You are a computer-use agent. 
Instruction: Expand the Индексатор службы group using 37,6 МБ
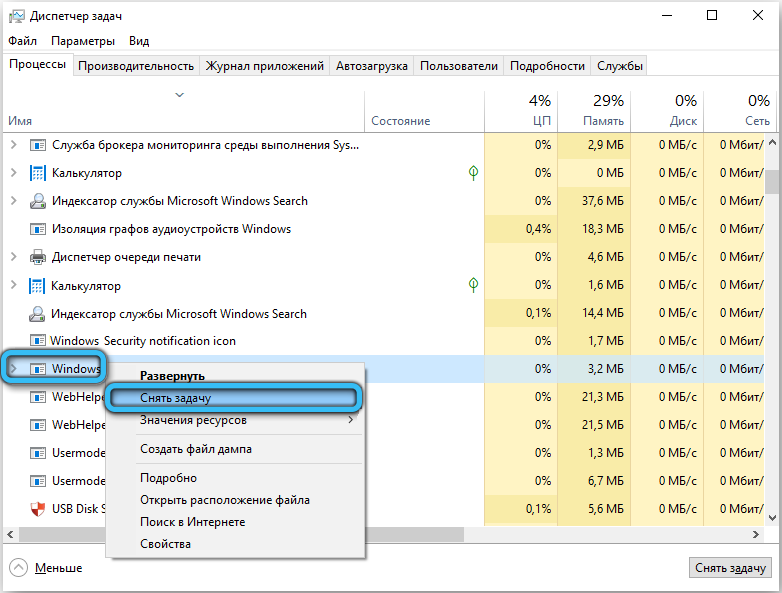coord(13,201)
